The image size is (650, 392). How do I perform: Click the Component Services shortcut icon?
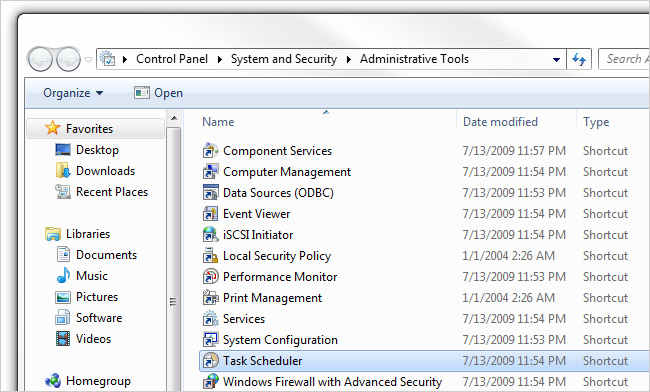pos(211,151)
